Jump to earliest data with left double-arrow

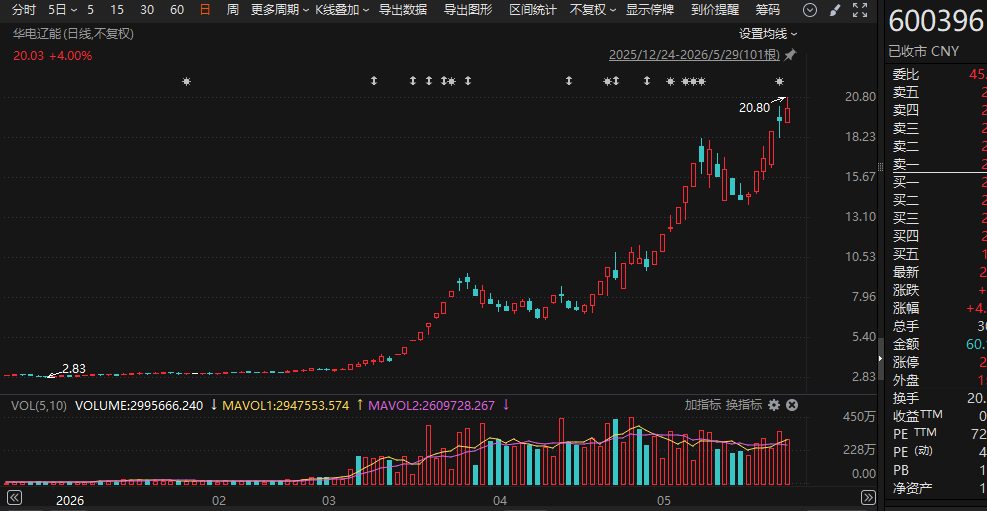pyautogui.click(x=12, y=497)
